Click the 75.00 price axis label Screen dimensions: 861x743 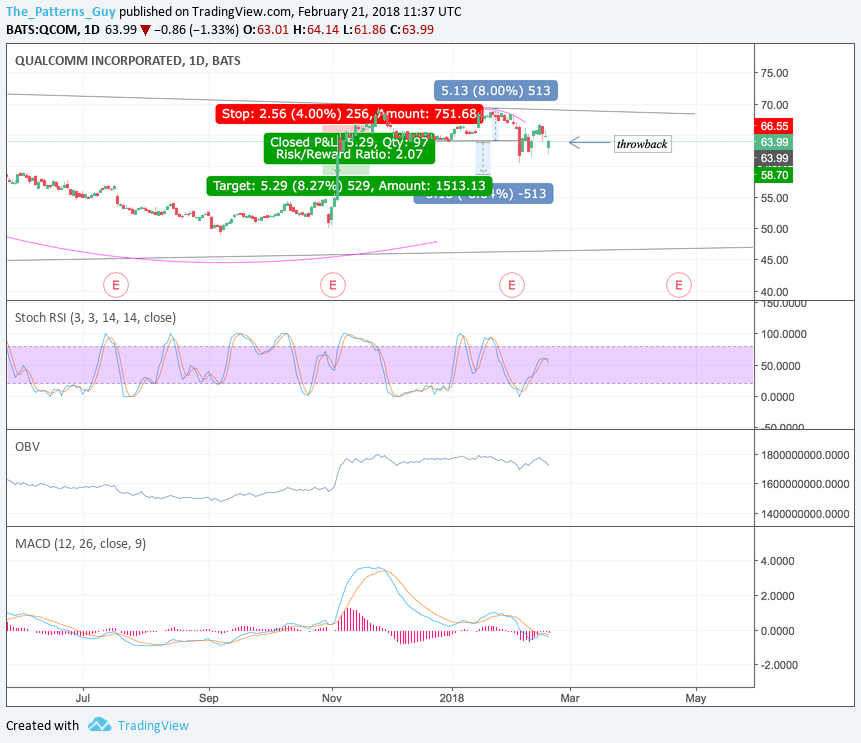(774, 73)
